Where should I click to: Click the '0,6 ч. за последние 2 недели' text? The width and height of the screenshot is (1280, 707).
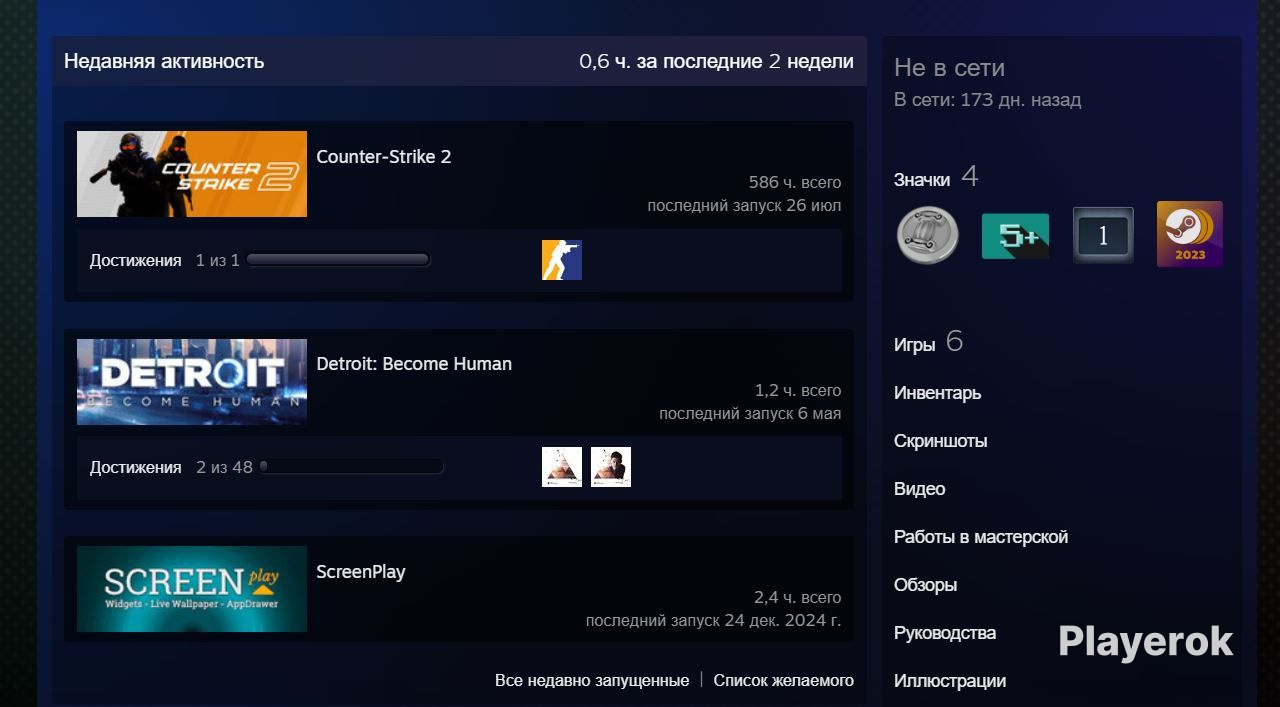click(x=716, y=61)
